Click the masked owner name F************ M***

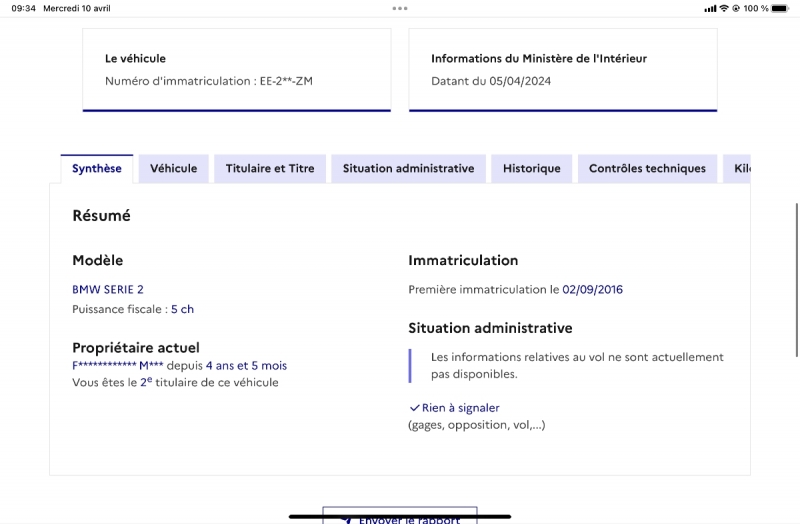(x=118, y=365)
